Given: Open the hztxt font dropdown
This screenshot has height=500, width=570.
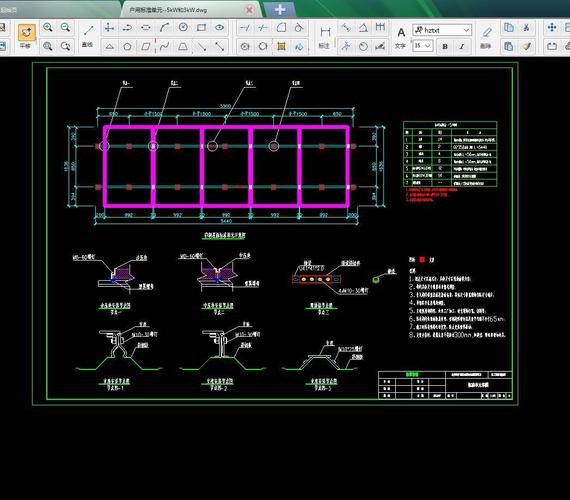Looking at the screenshot, I should coord(442,30).
